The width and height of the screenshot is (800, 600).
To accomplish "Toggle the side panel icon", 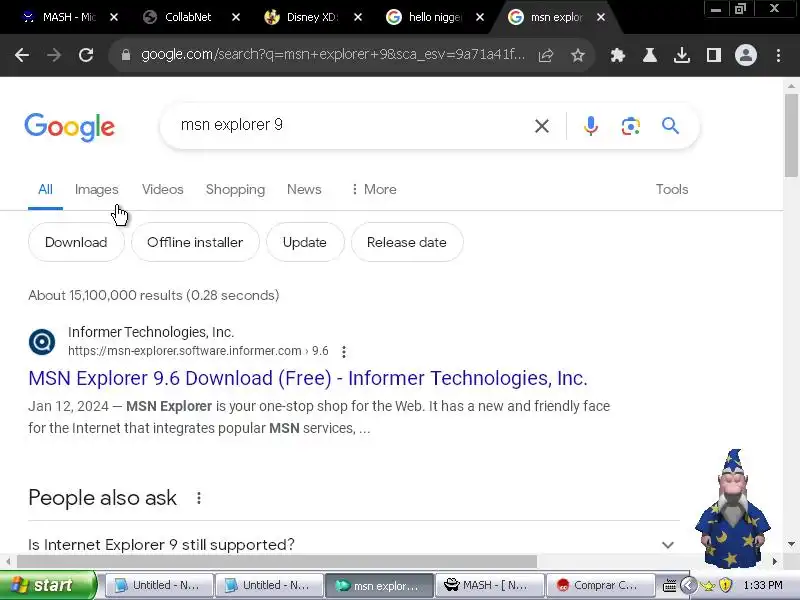I will pyautogui.click(x=714, y=55).
